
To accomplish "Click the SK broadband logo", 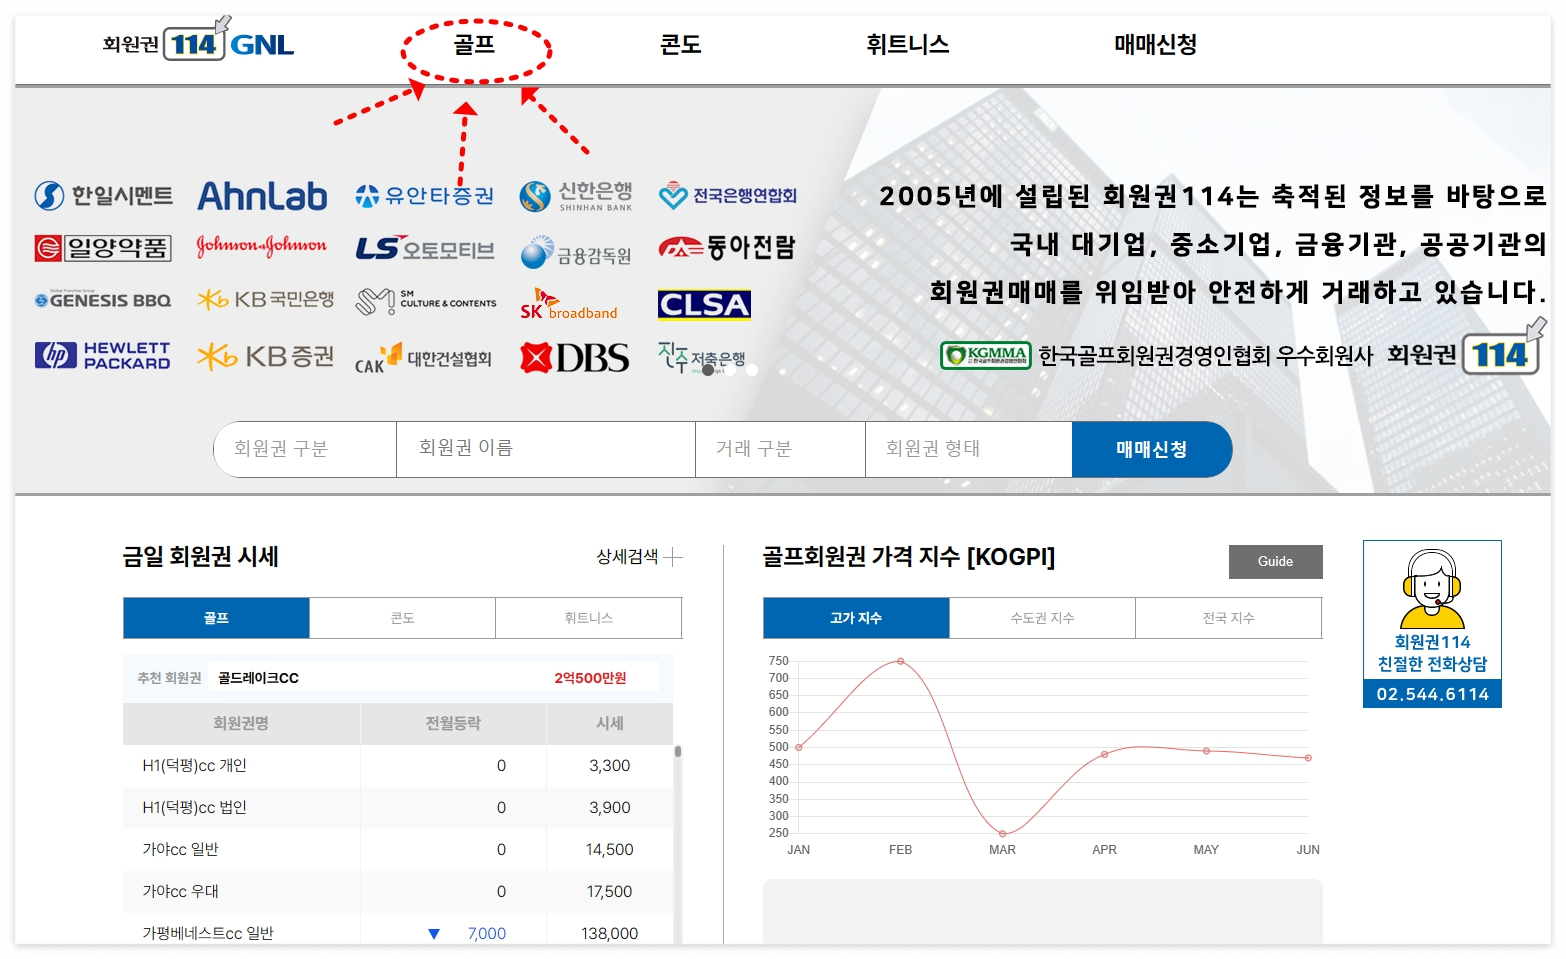I will (x=569, y=305).
